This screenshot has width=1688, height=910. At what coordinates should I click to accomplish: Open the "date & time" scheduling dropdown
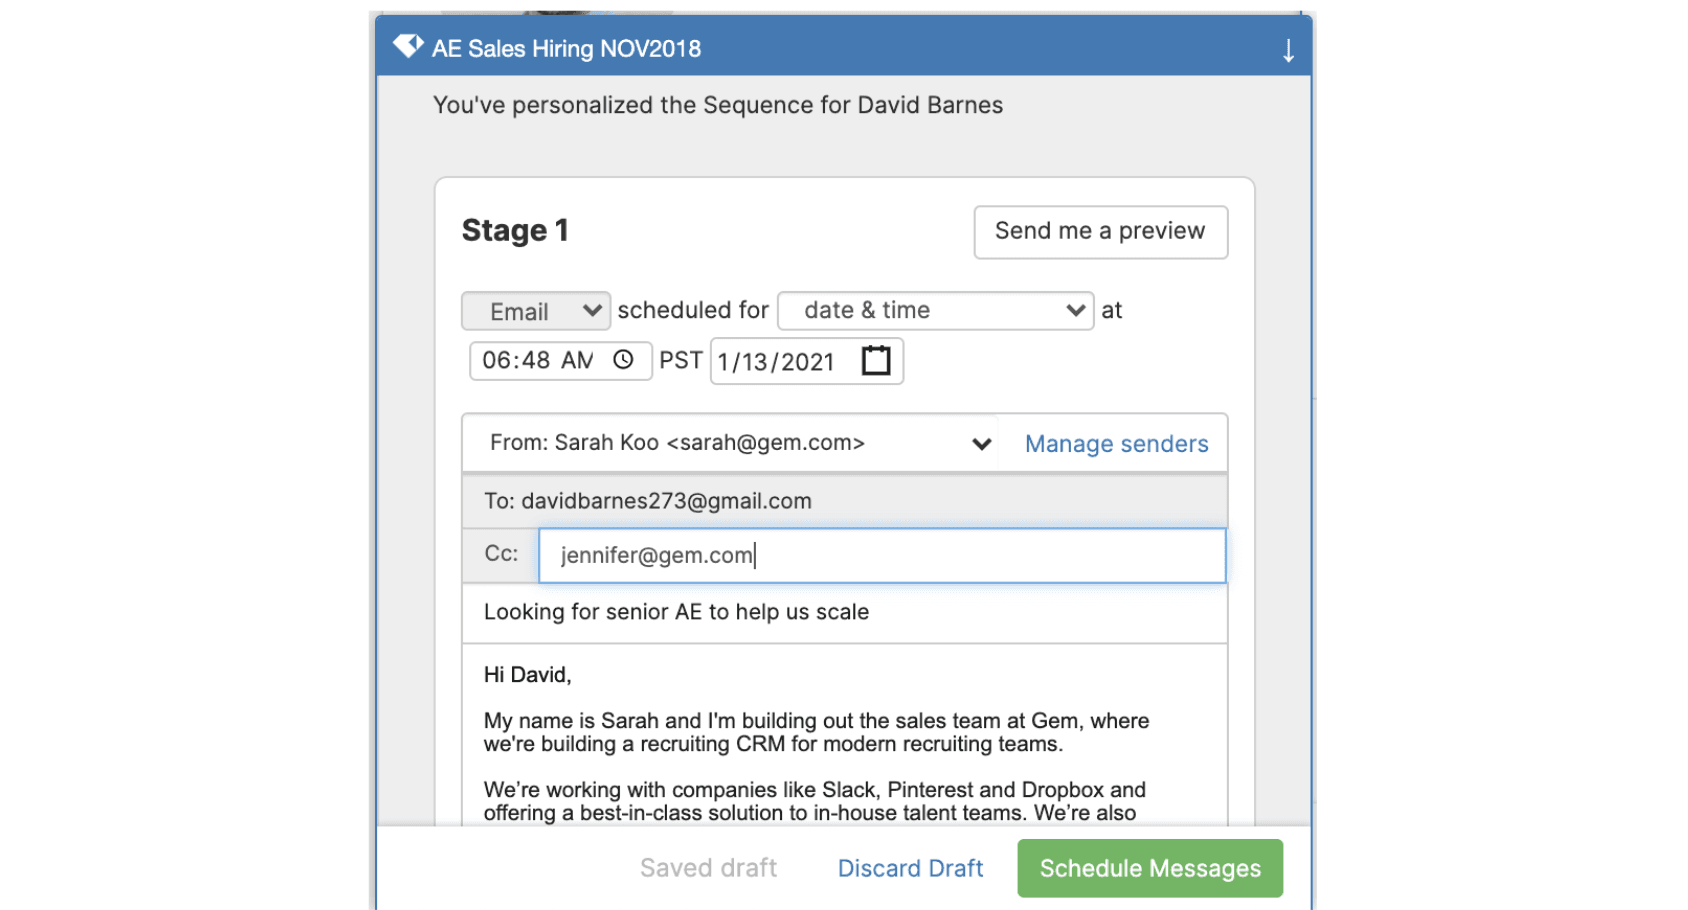click(x=935, y=311)
